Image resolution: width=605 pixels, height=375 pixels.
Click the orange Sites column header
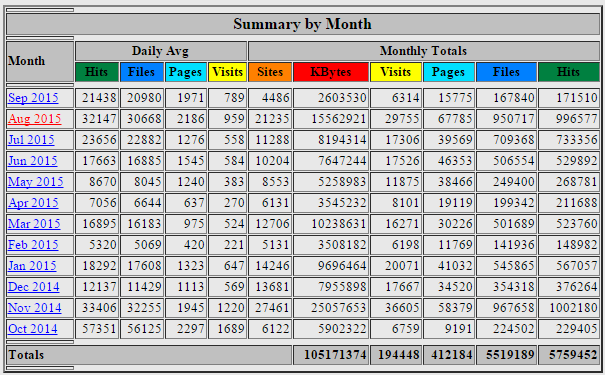pos(270,72)
